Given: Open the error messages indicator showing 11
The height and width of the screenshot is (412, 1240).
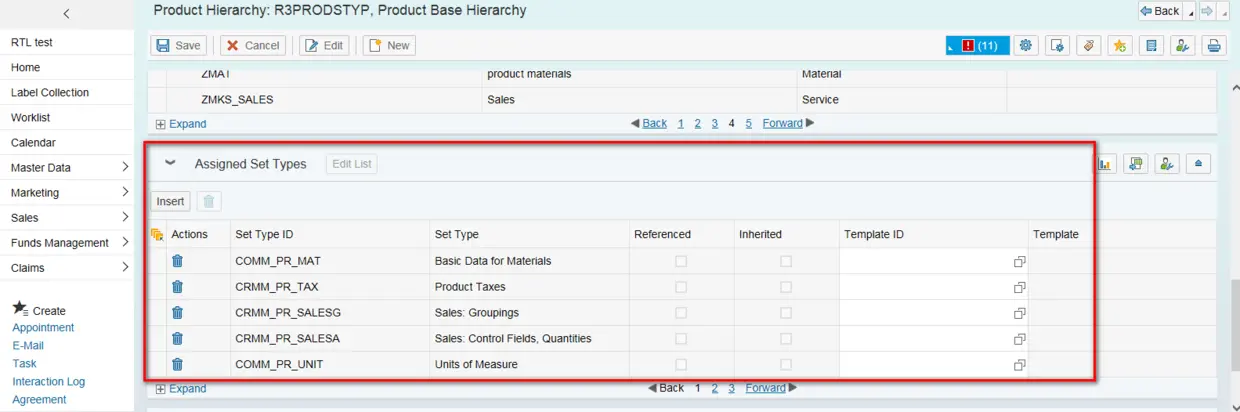Looking at the screenshot, I should (x=977, y=45).
